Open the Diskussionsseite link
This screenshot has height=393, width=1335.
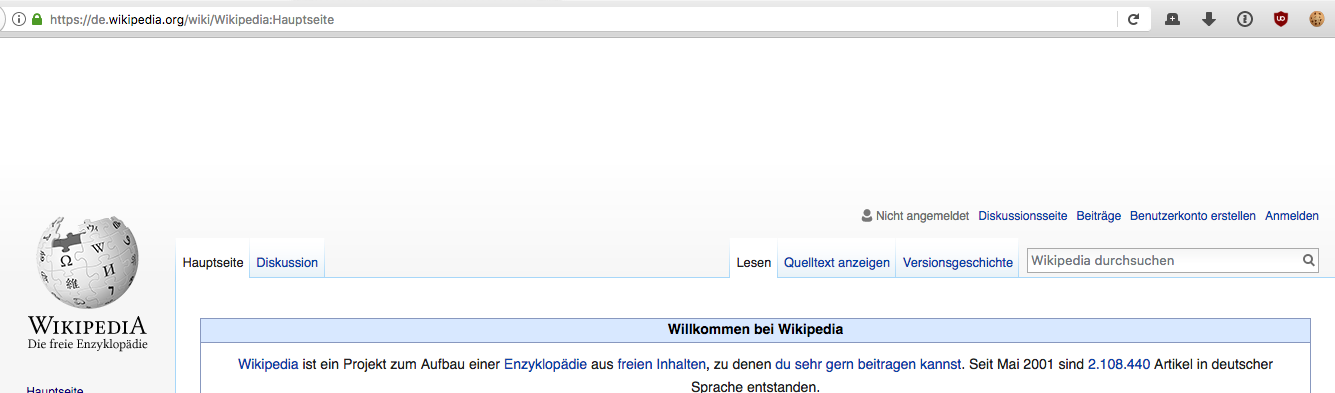click(1023, 216)
